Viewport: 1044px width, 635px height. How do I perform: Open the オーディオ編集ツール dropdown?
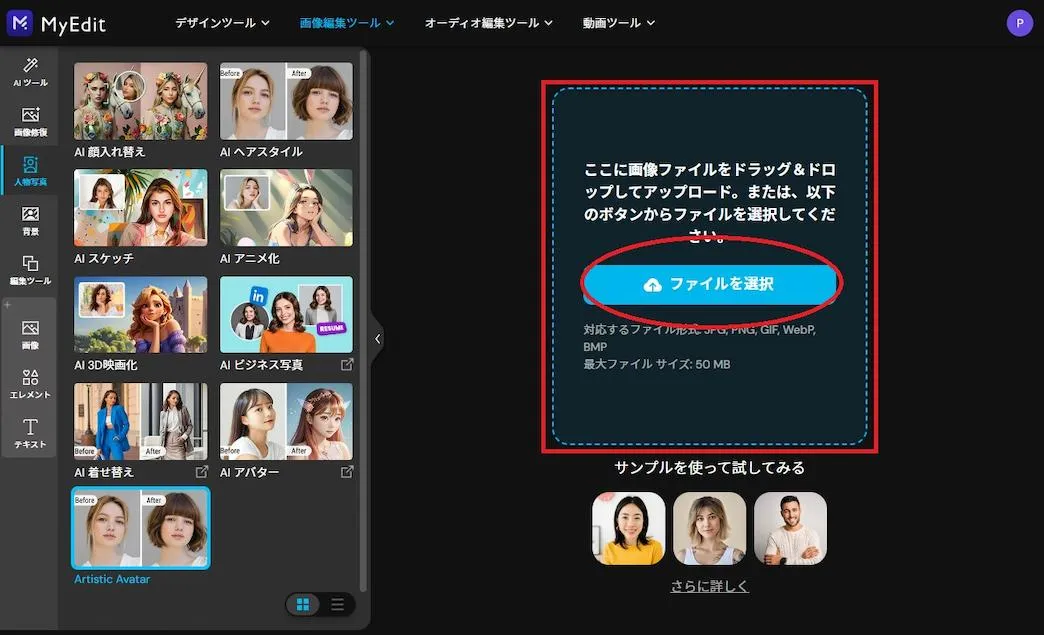[489, 22]
